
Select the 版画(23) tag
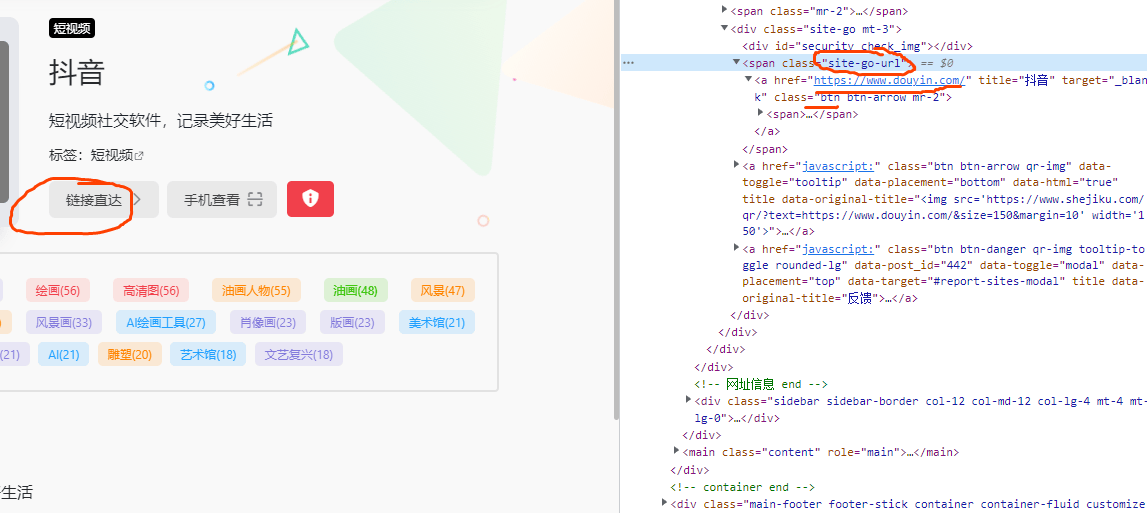[x=353, y=322]
